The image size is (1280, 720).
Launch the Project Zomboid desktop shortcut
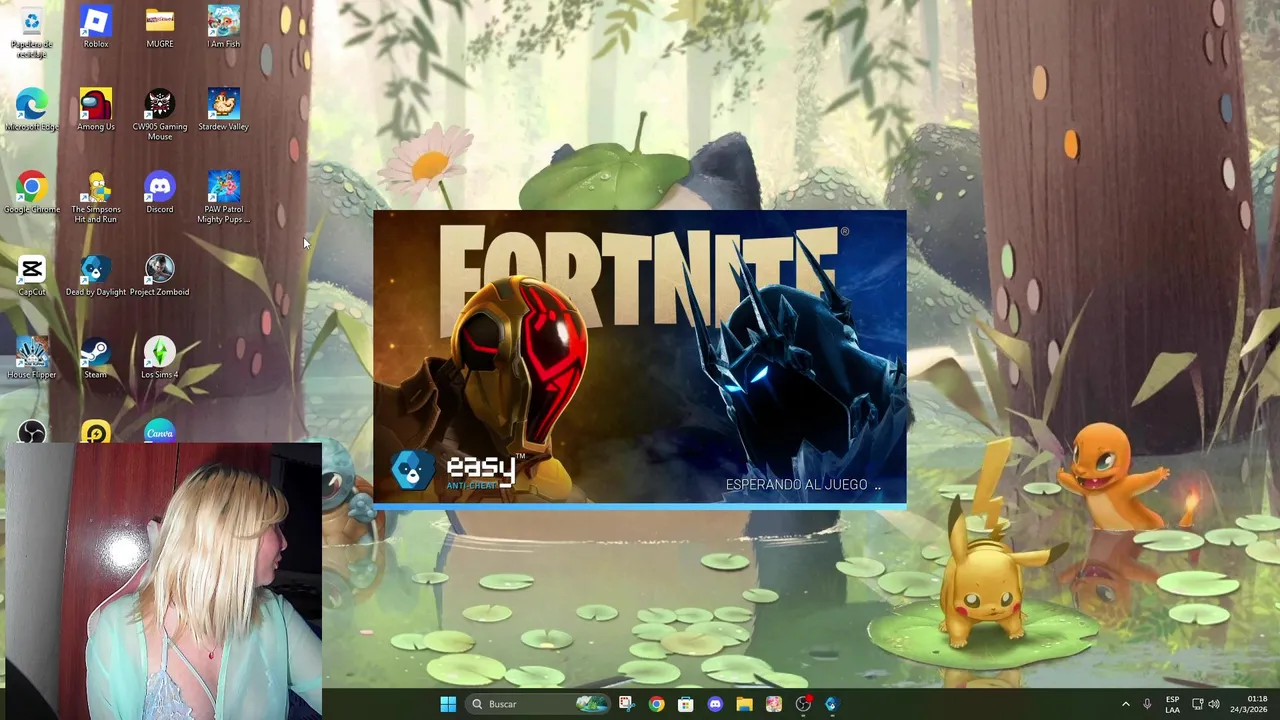tap(160, 276)
